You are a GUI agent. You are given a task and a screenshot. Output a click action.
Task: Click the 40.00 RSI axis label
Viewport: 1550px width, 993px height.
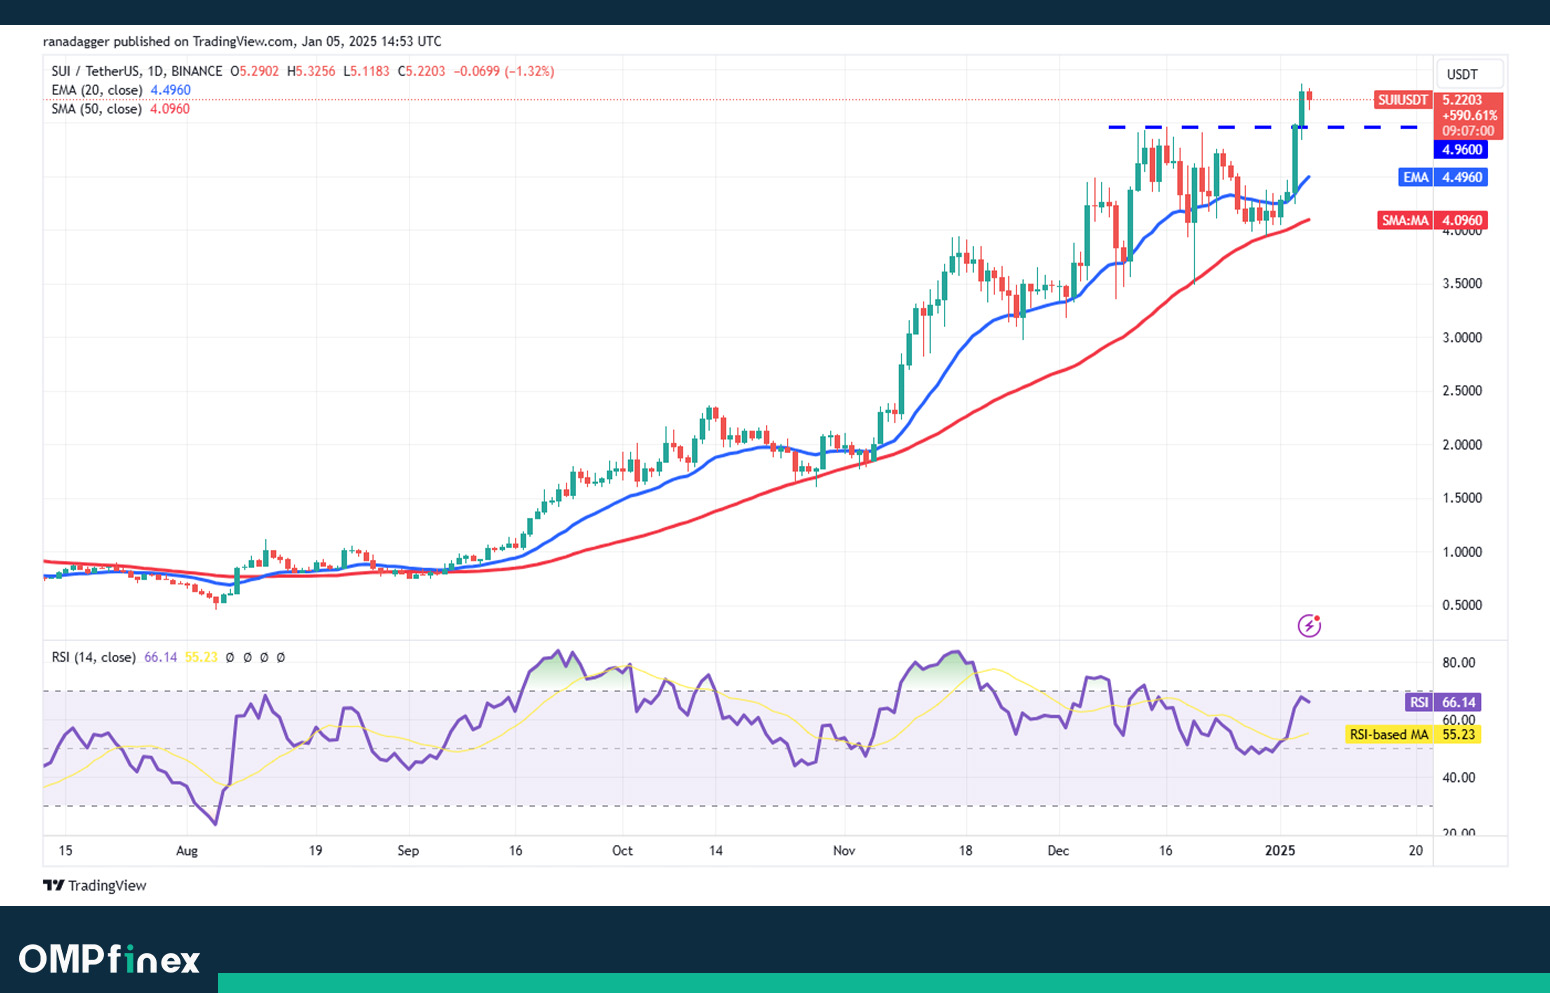click(1459, 777)
